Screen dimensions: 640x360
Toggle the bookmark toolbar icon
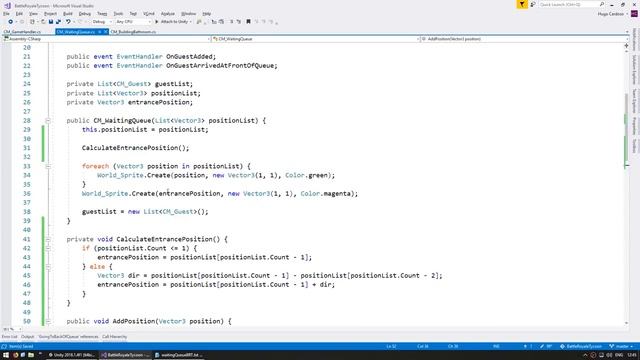coord(248,22)
